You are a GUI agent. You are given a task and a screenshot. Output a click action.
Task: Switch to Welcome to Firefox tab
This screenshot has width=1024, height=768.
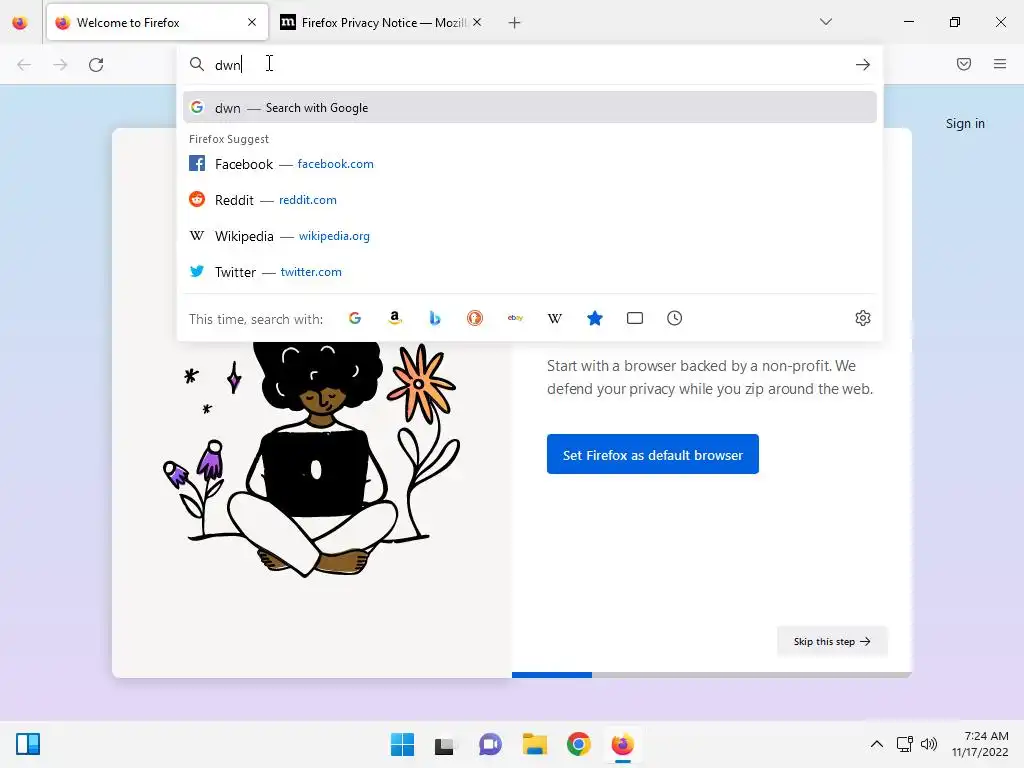(157, 23)
